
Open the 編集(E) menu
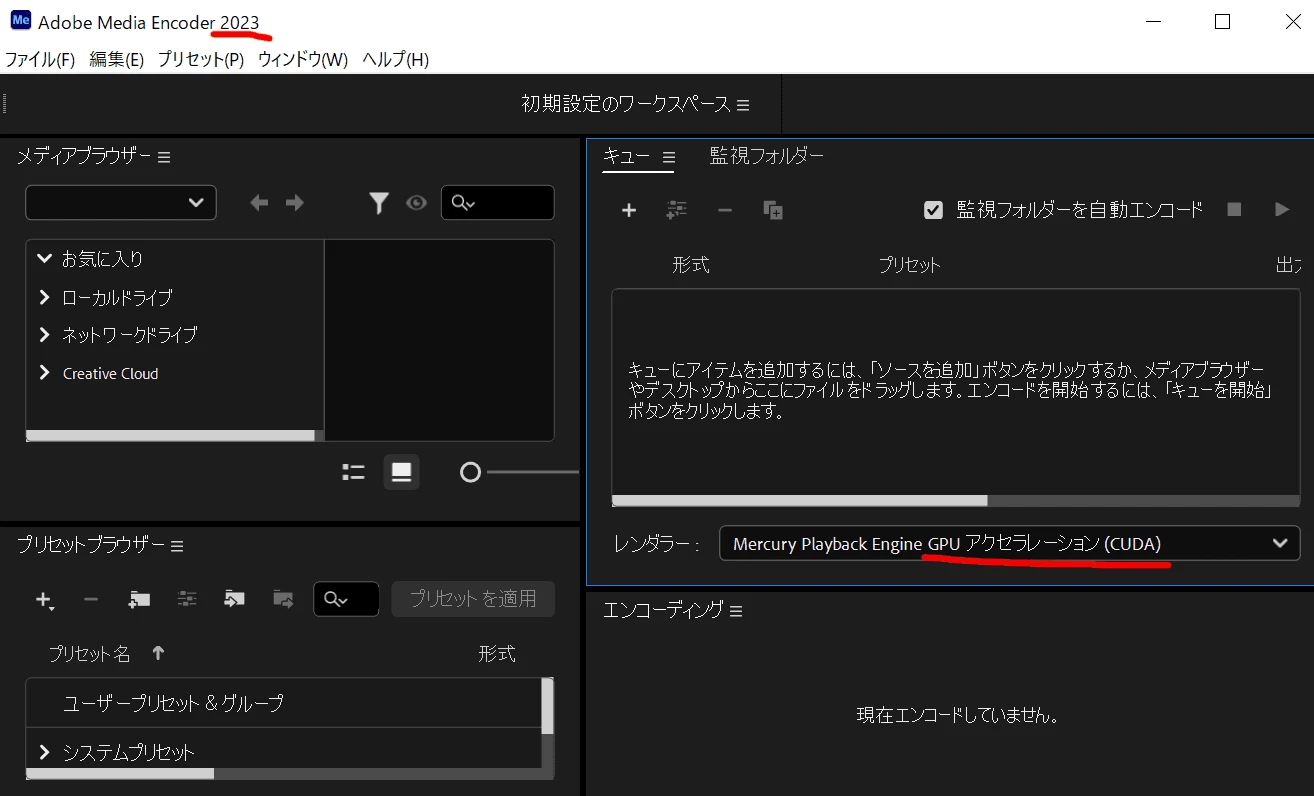click(117, 60)
